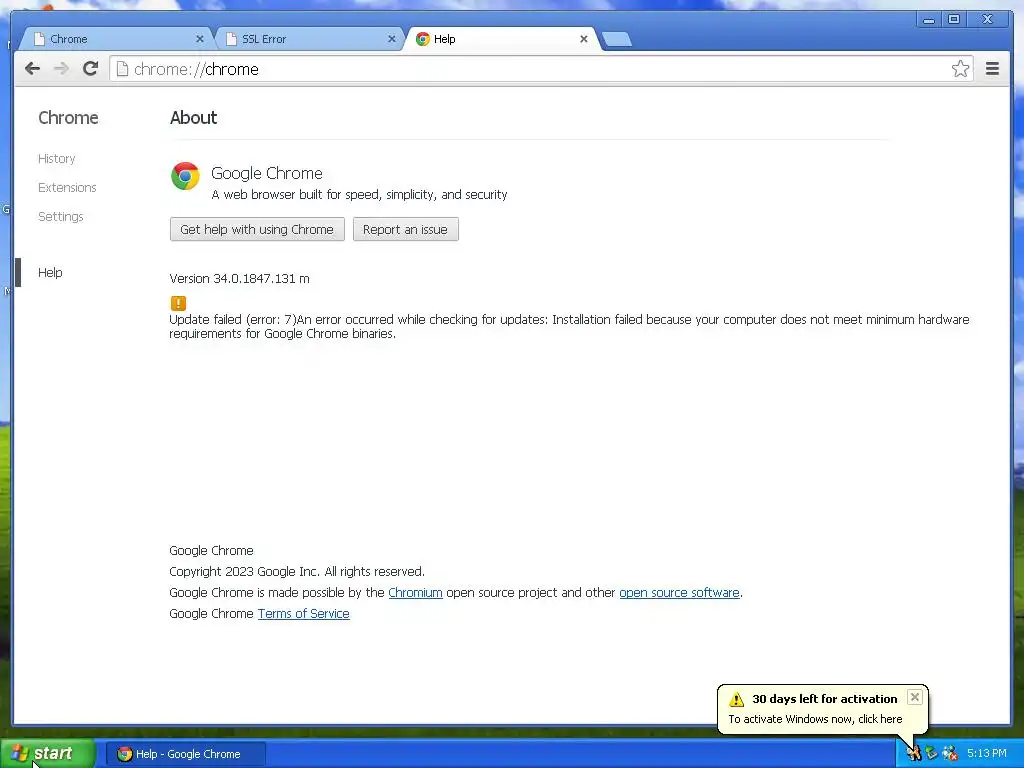Open the open source software link
The image size is (1024, 768).
coord(679,592)
